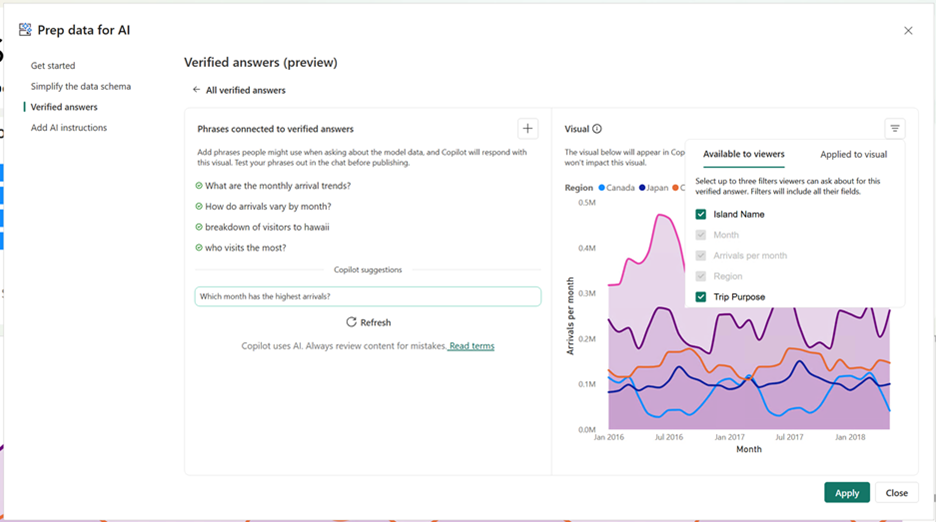
Task: Click the back arrow to all verified answers
Action: [197, 90]
